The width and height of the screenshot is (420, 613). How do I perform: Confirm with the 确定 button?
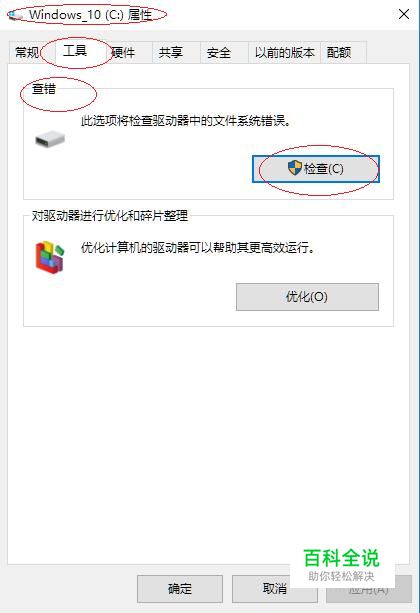[x=180, y=589]
